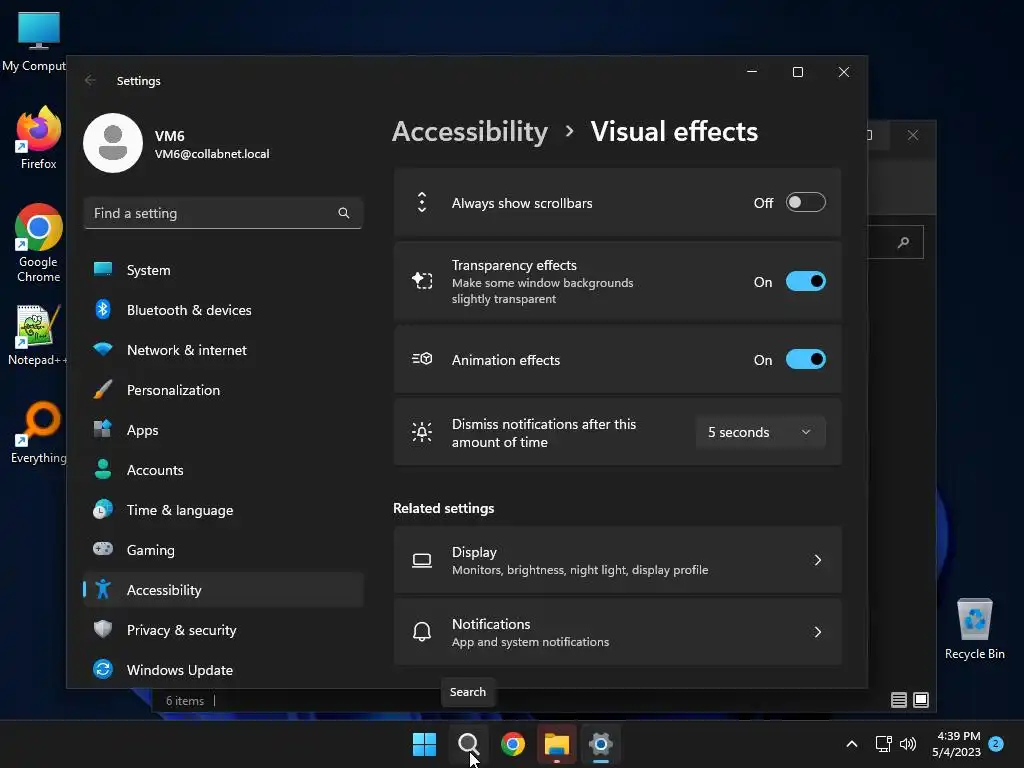Click the Apps grid icon
This screenshot has width=1024, height=768.
tap(103, 428)
